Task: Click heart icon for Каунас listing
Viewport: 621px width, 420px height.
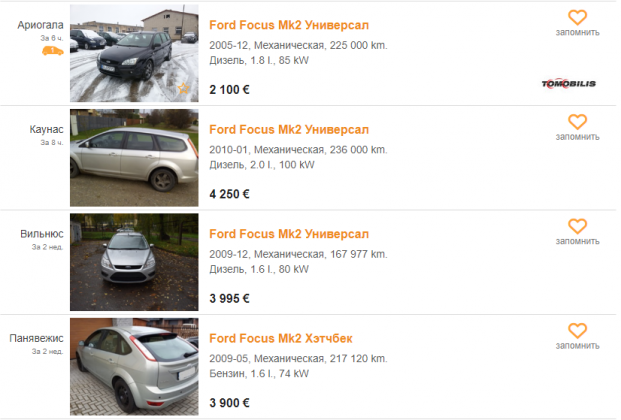Action: tap(577, 122)
